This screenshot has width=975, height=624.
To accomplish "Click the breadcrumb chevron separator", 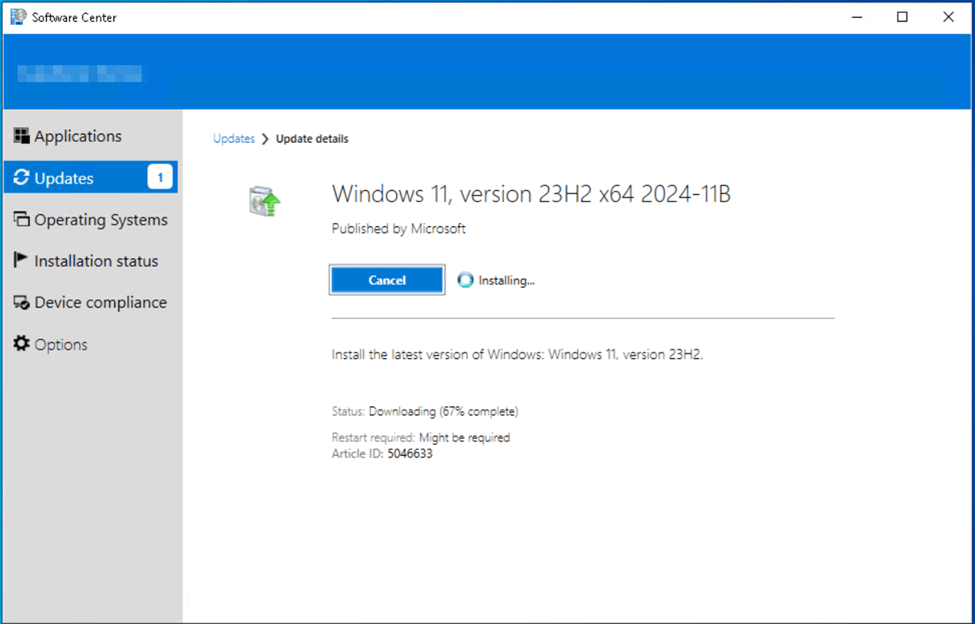I will click(x=265, y=139).
